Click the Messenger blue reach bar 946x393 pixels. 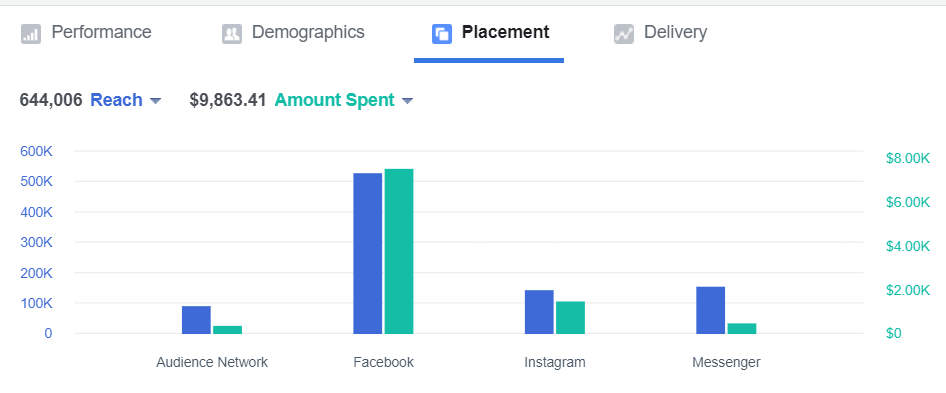[x=711, y=310]
